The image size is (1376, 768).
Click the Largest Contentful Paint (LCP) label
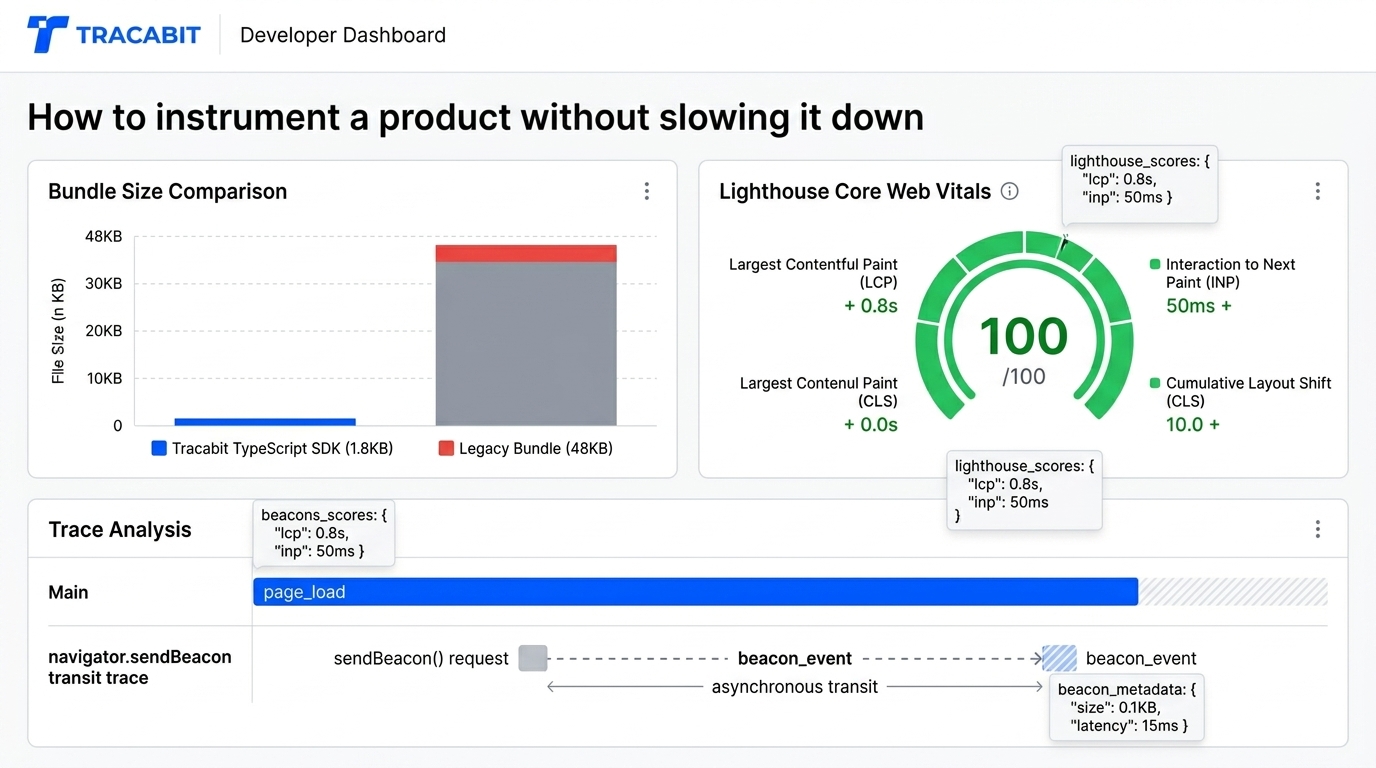click(x=813, y=273)
